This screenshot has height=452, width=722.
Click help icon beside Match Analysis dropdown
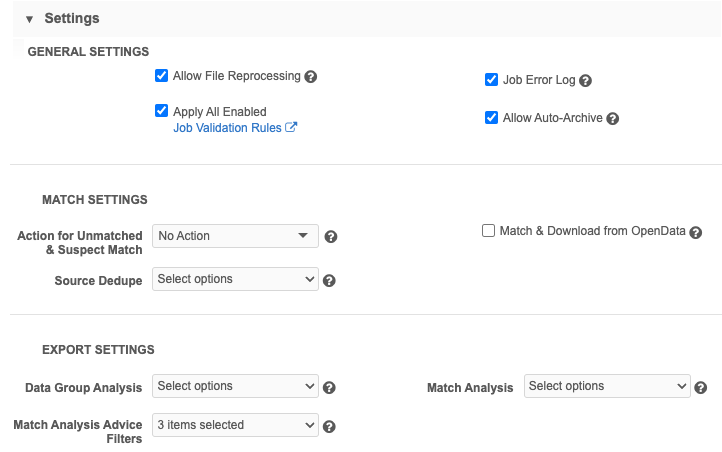point(701,388)
